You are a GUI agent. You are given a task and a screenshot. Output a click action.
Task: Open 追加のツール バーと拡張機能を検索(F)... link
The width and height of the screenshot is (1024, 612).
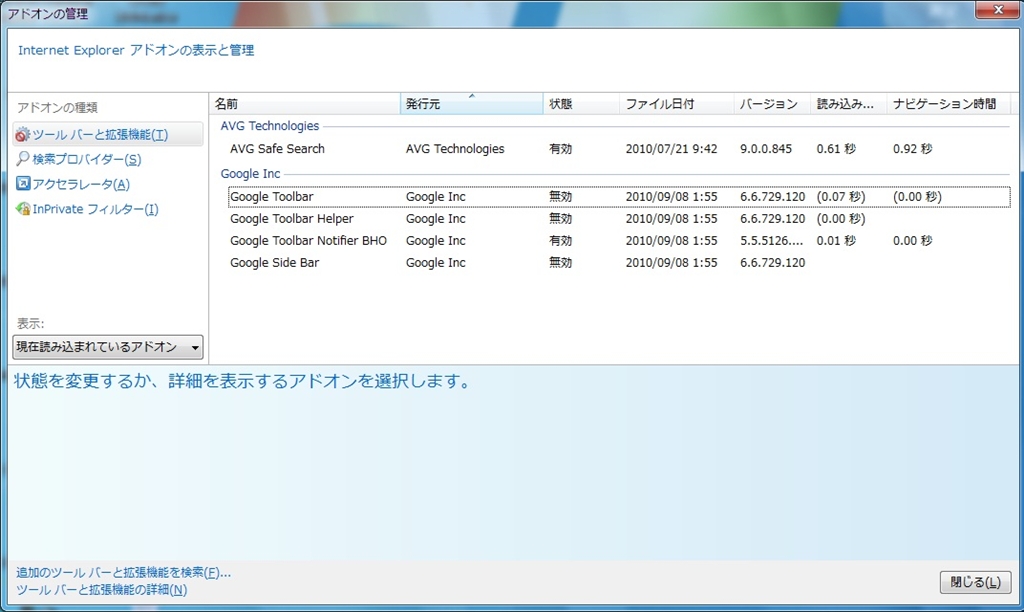click(123, 573)
